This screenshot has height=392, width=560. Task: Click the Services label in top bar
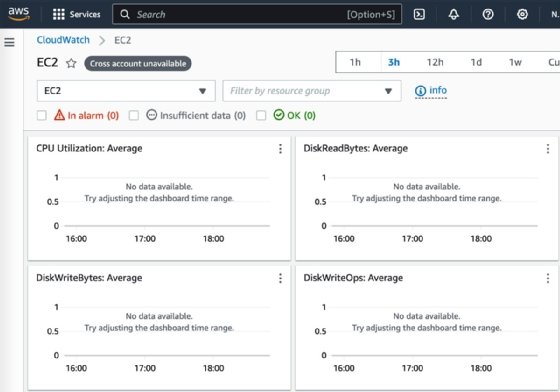pyautogui.click(x=85, y=14)
